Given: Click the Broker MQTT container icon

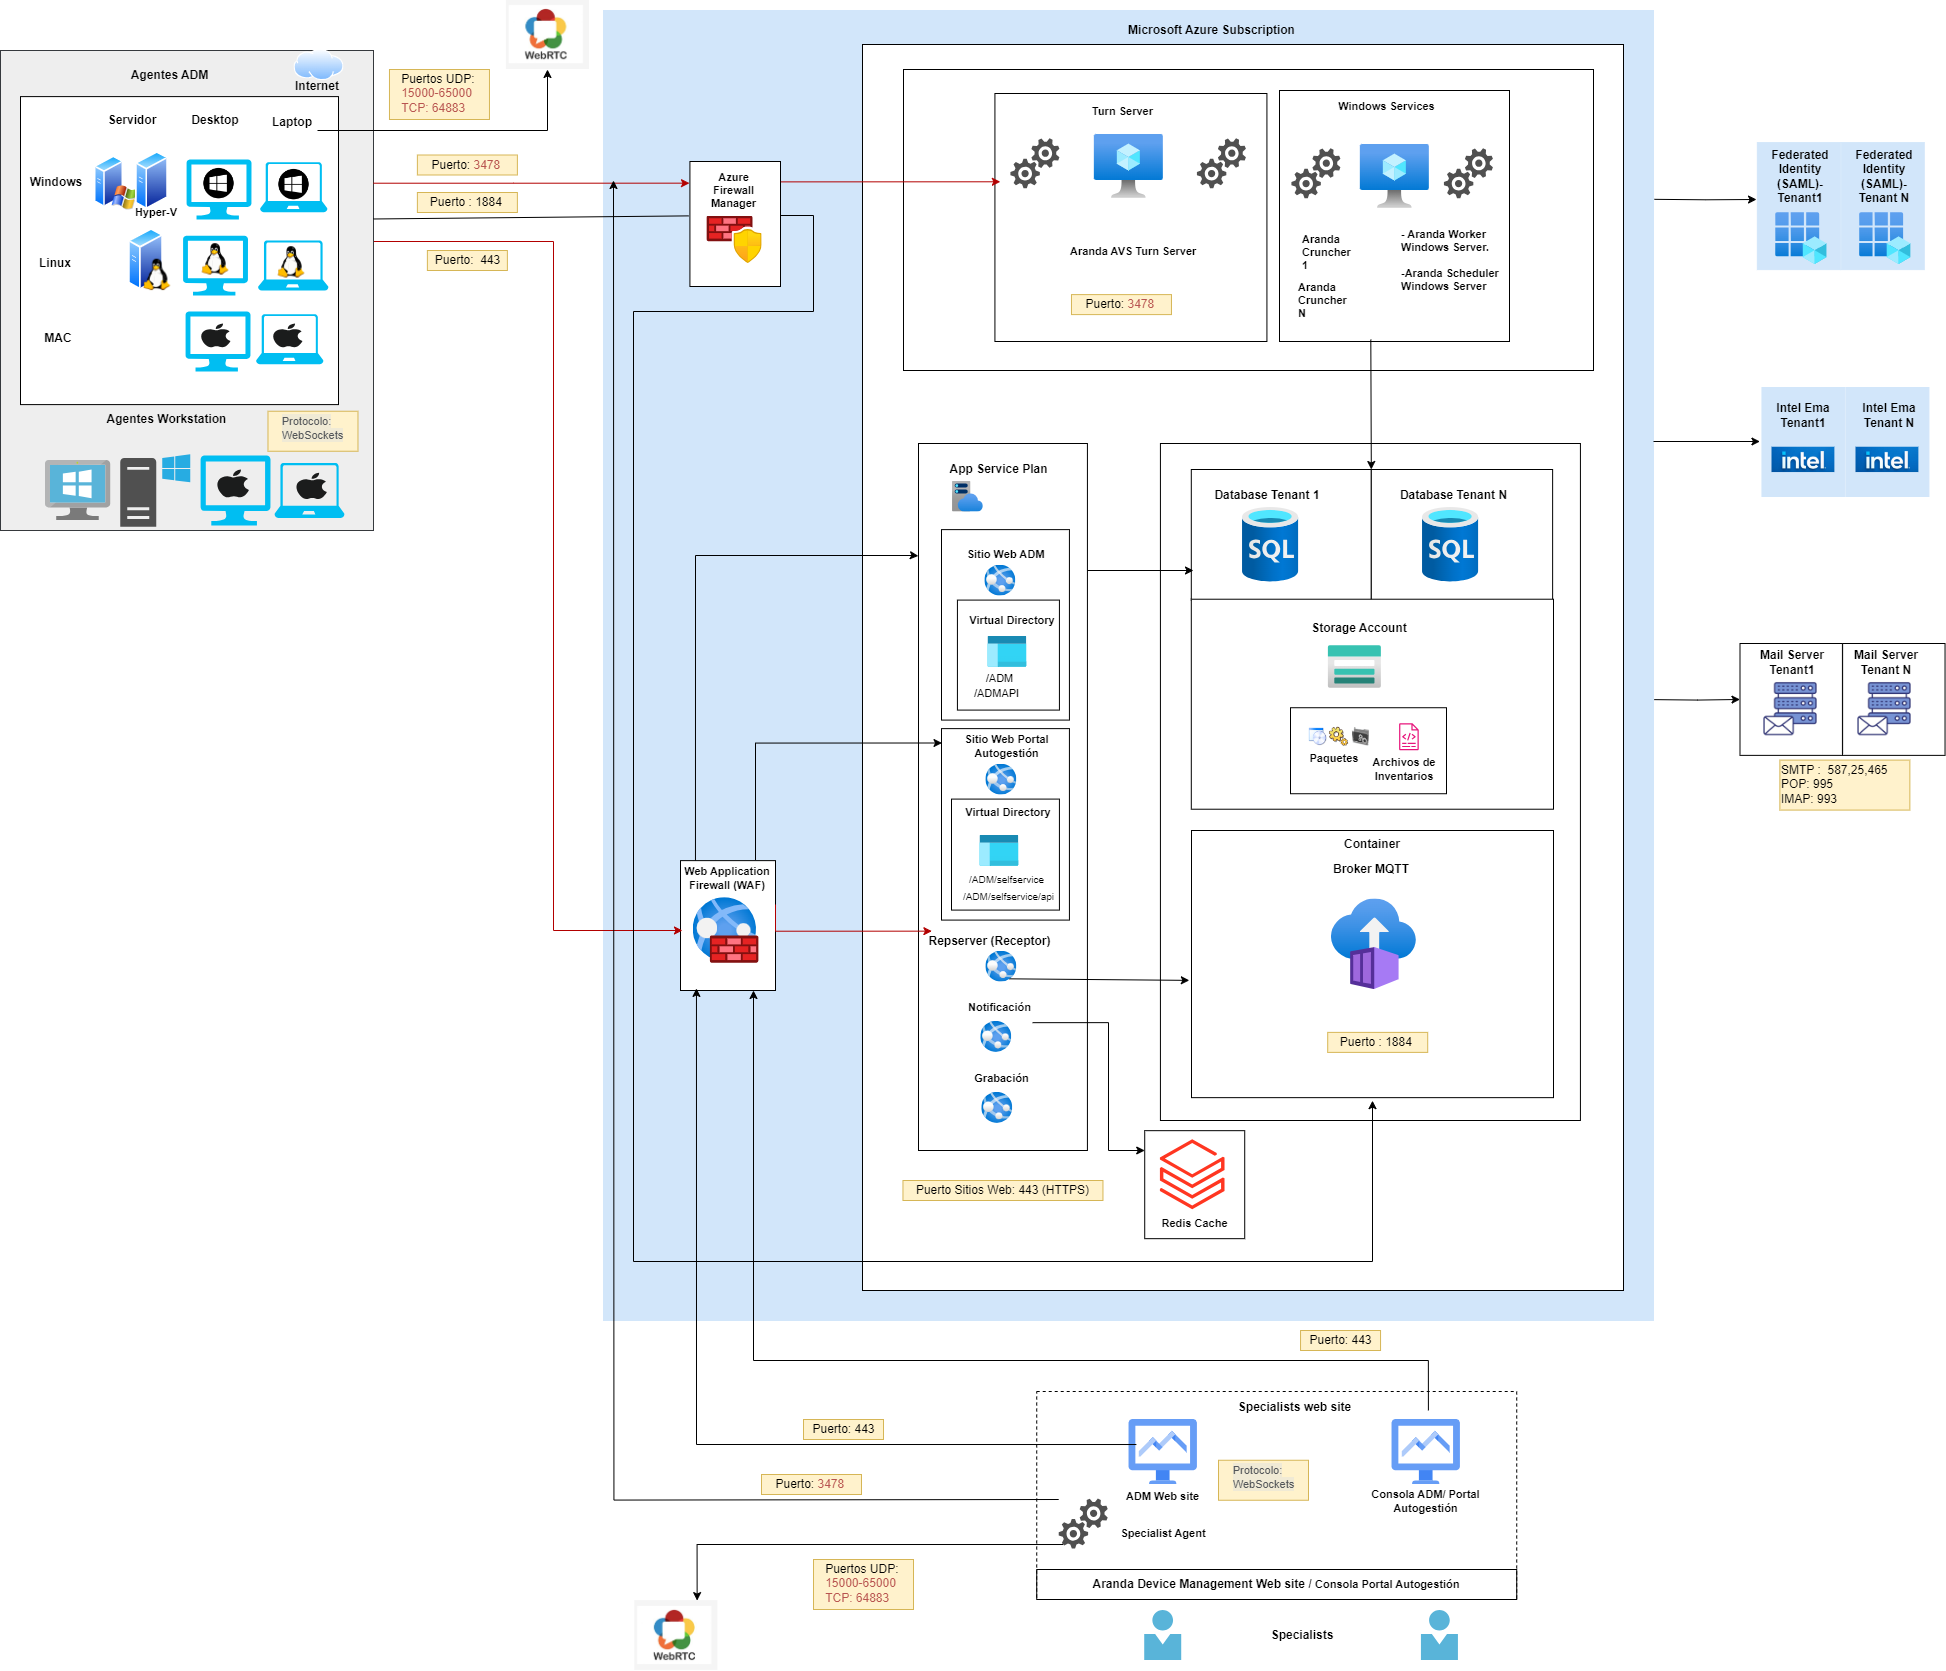Looking at the screenshot, I should point(1372,944).
